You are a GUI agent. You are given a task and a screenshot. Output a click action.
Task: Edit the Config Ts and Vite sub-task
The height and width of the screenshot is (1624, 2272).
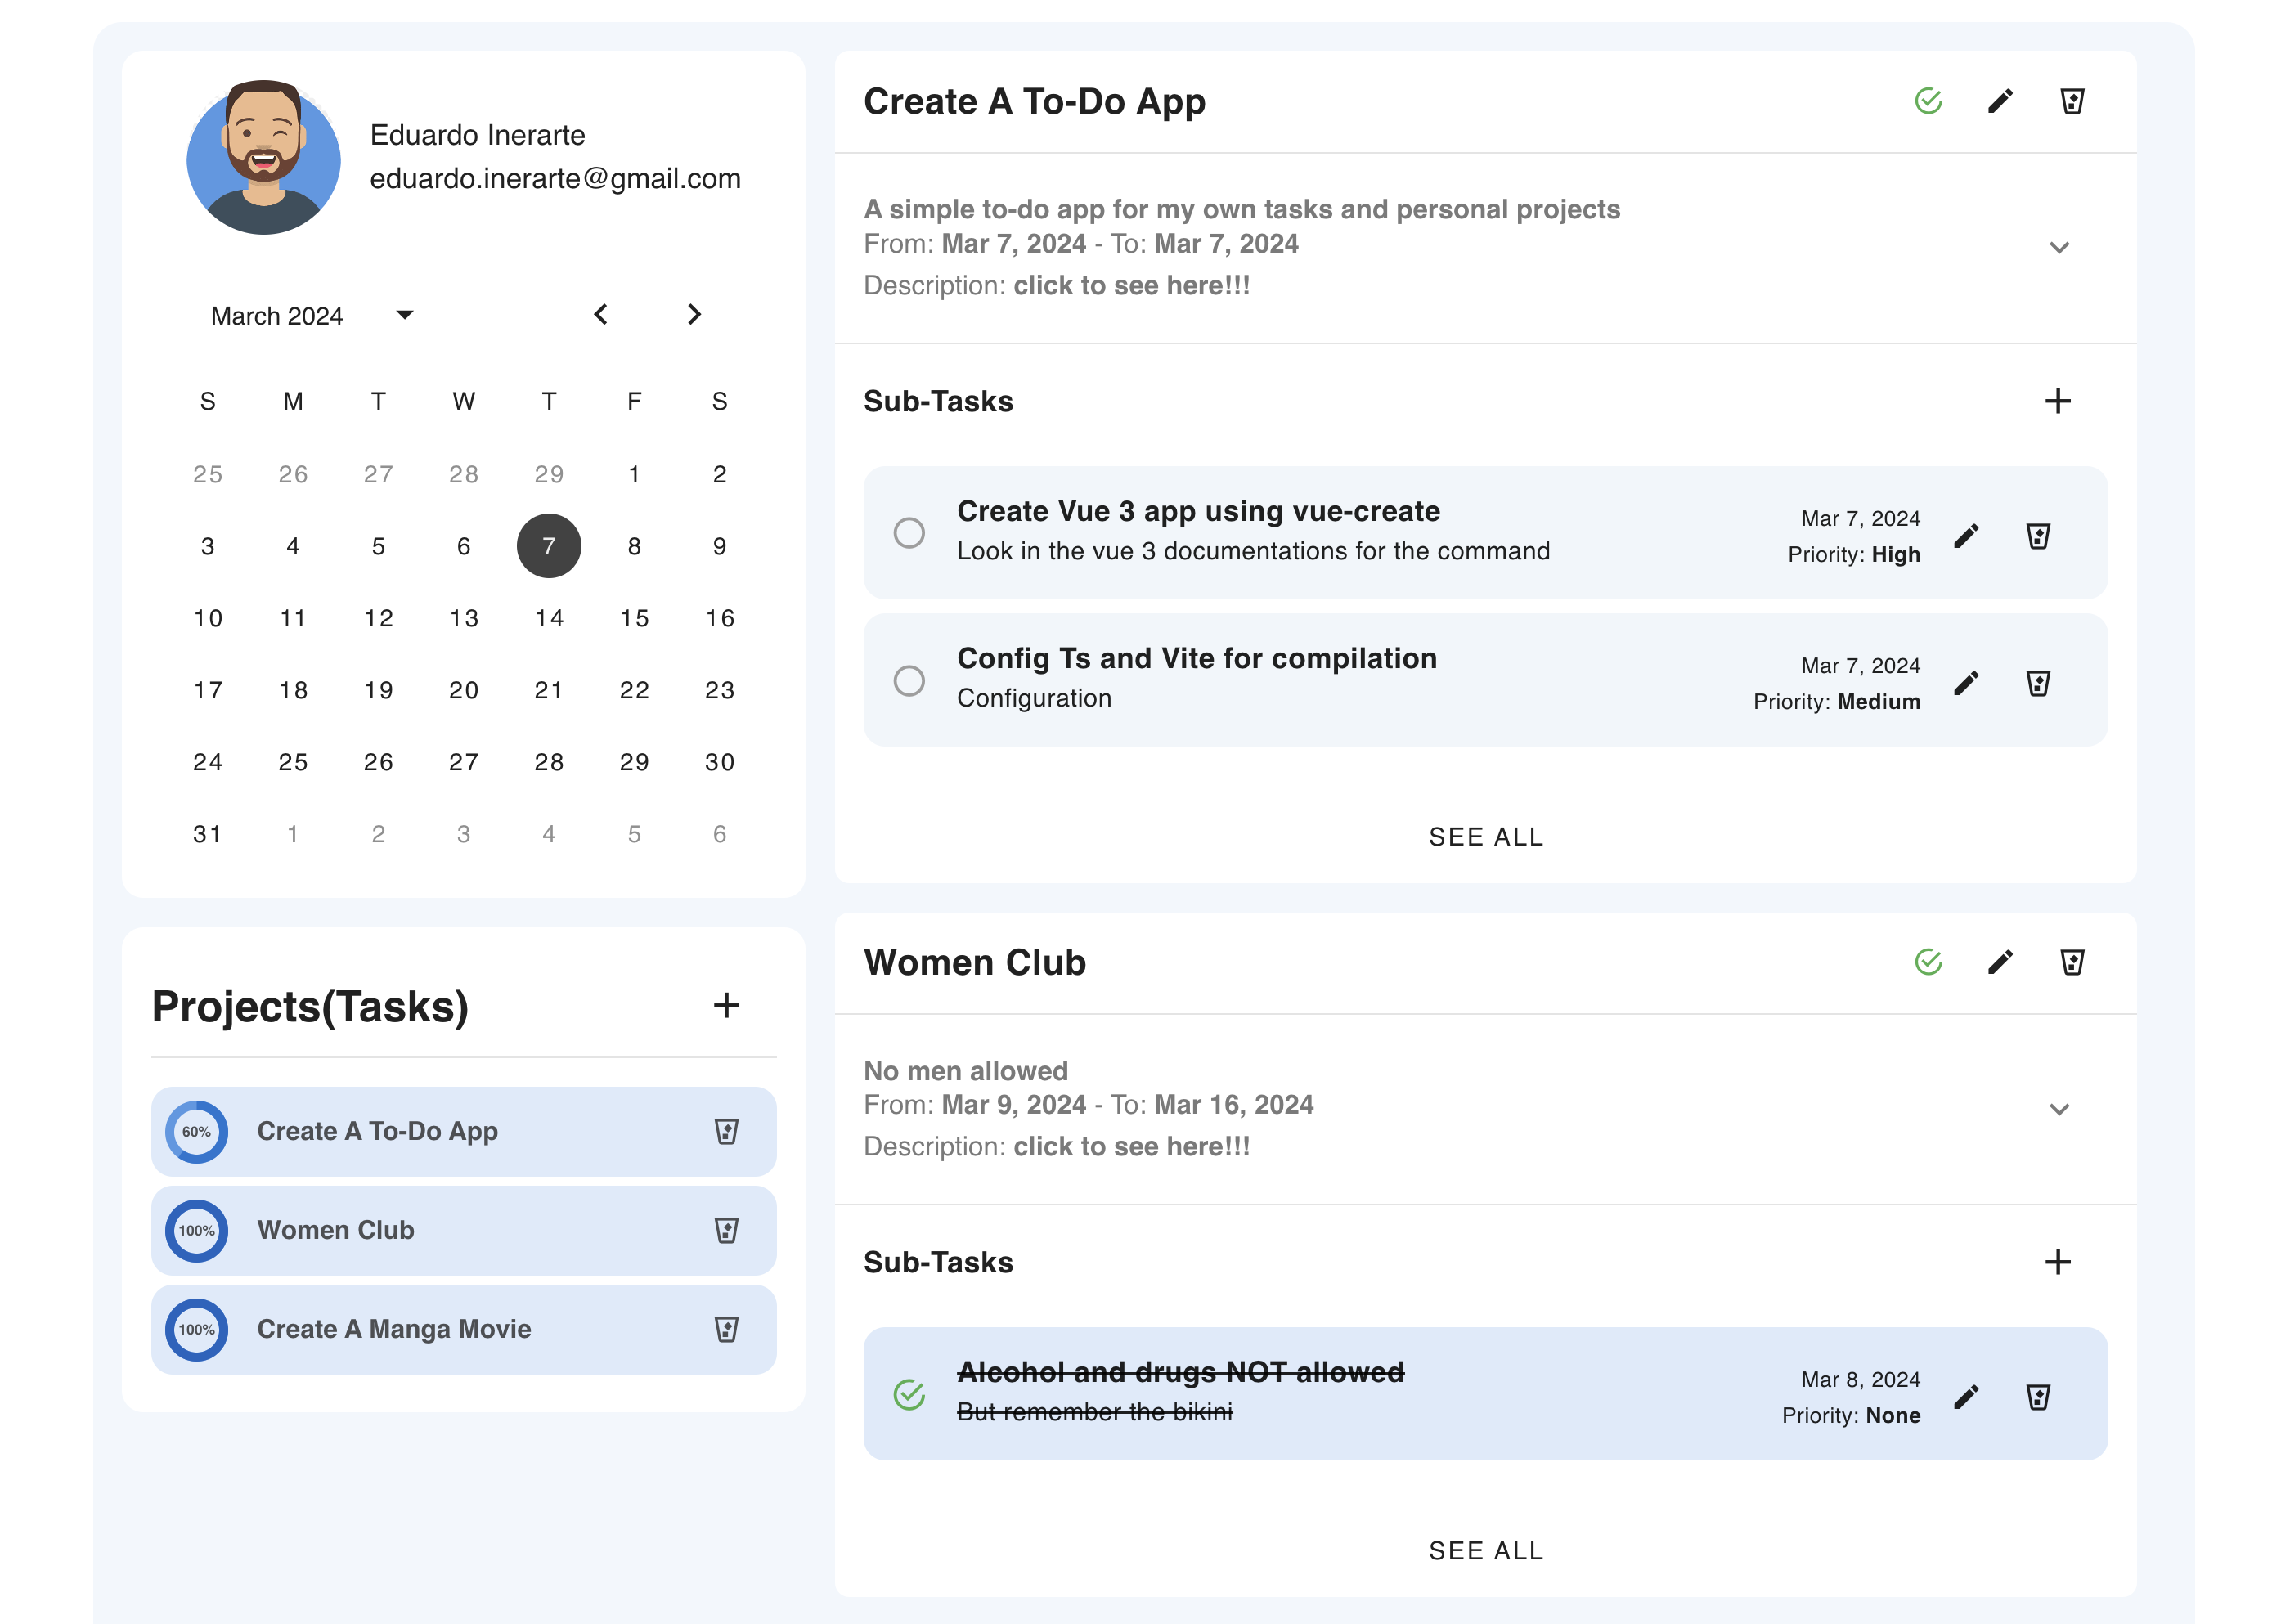click(1966, 683)
